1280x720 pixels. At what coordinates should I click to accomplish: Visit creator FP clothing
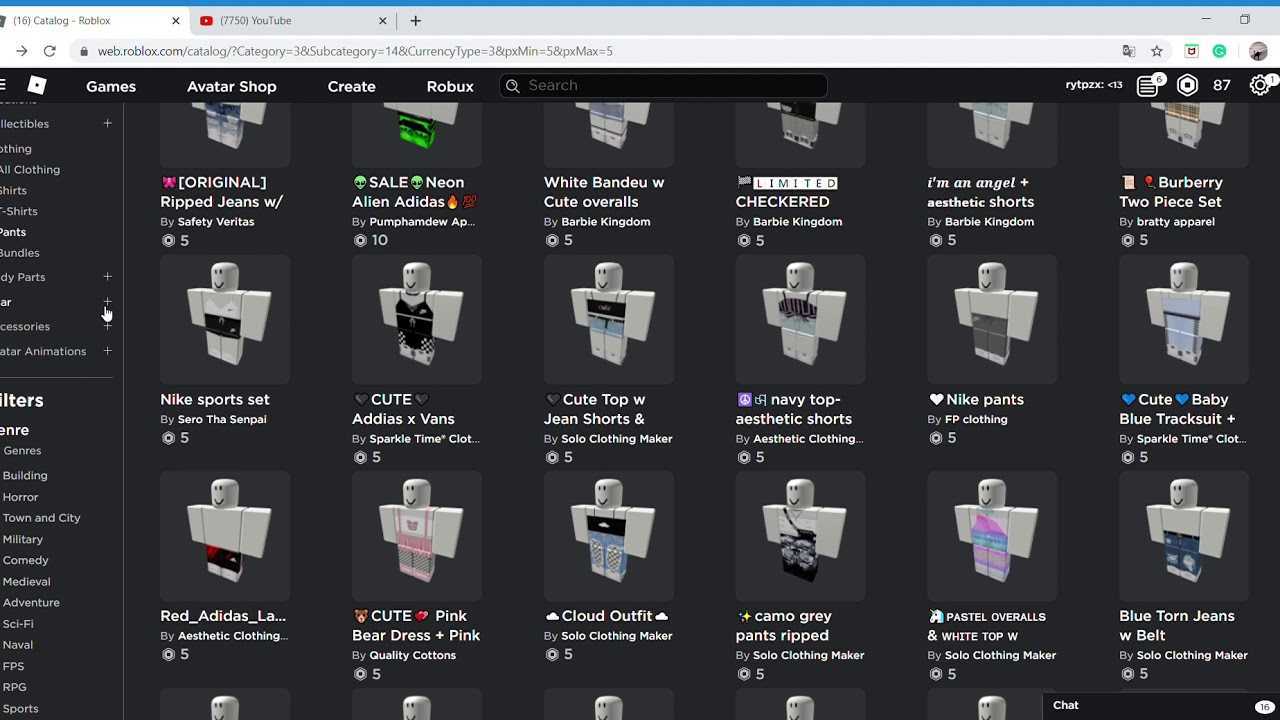[x=976, y=419]
